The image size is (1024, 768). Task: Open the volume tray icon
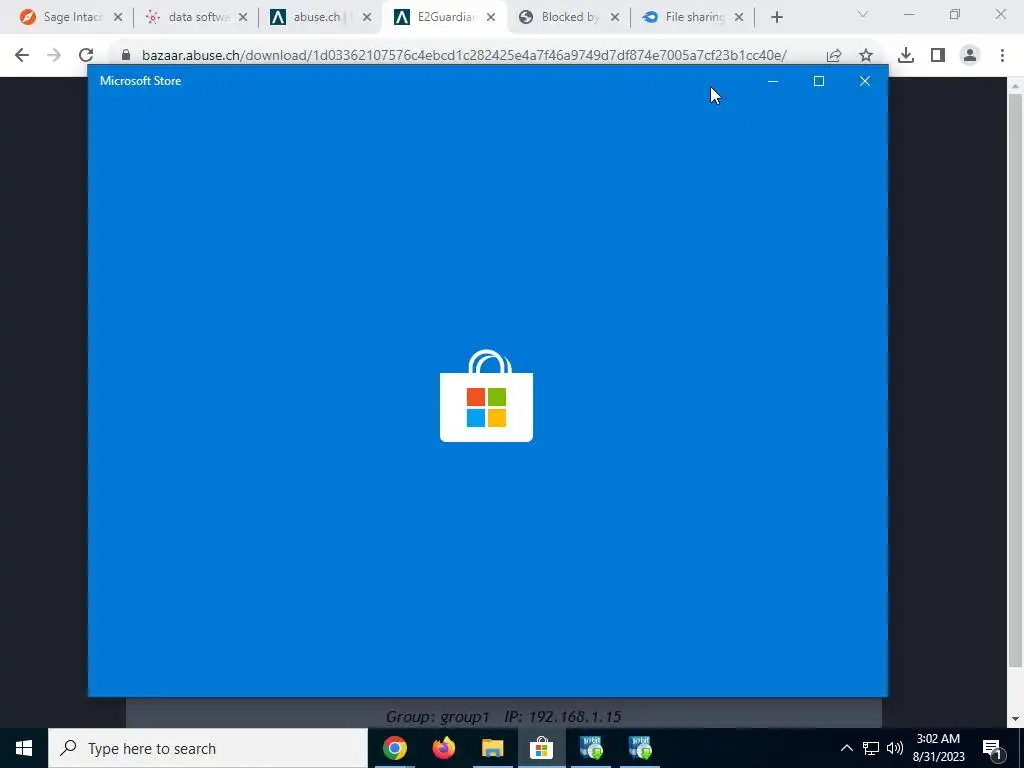click(895, 748)
